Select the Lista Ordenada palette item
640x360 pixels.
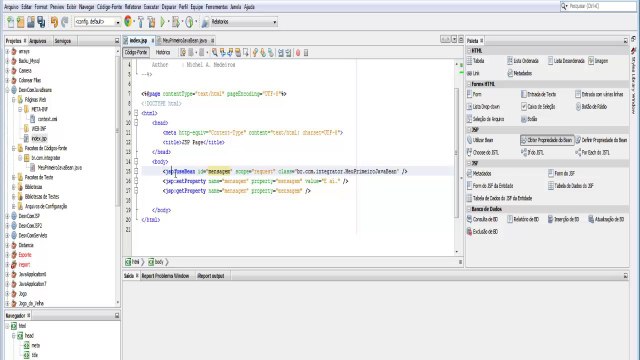[523, 61]
